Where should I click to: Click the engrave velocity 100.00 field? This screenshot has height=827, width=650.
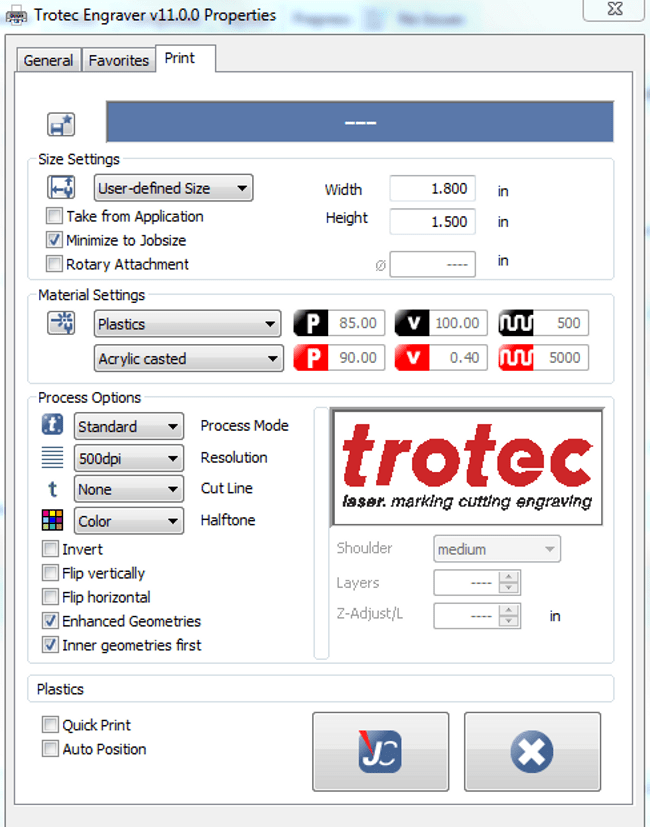coord(457,323)
